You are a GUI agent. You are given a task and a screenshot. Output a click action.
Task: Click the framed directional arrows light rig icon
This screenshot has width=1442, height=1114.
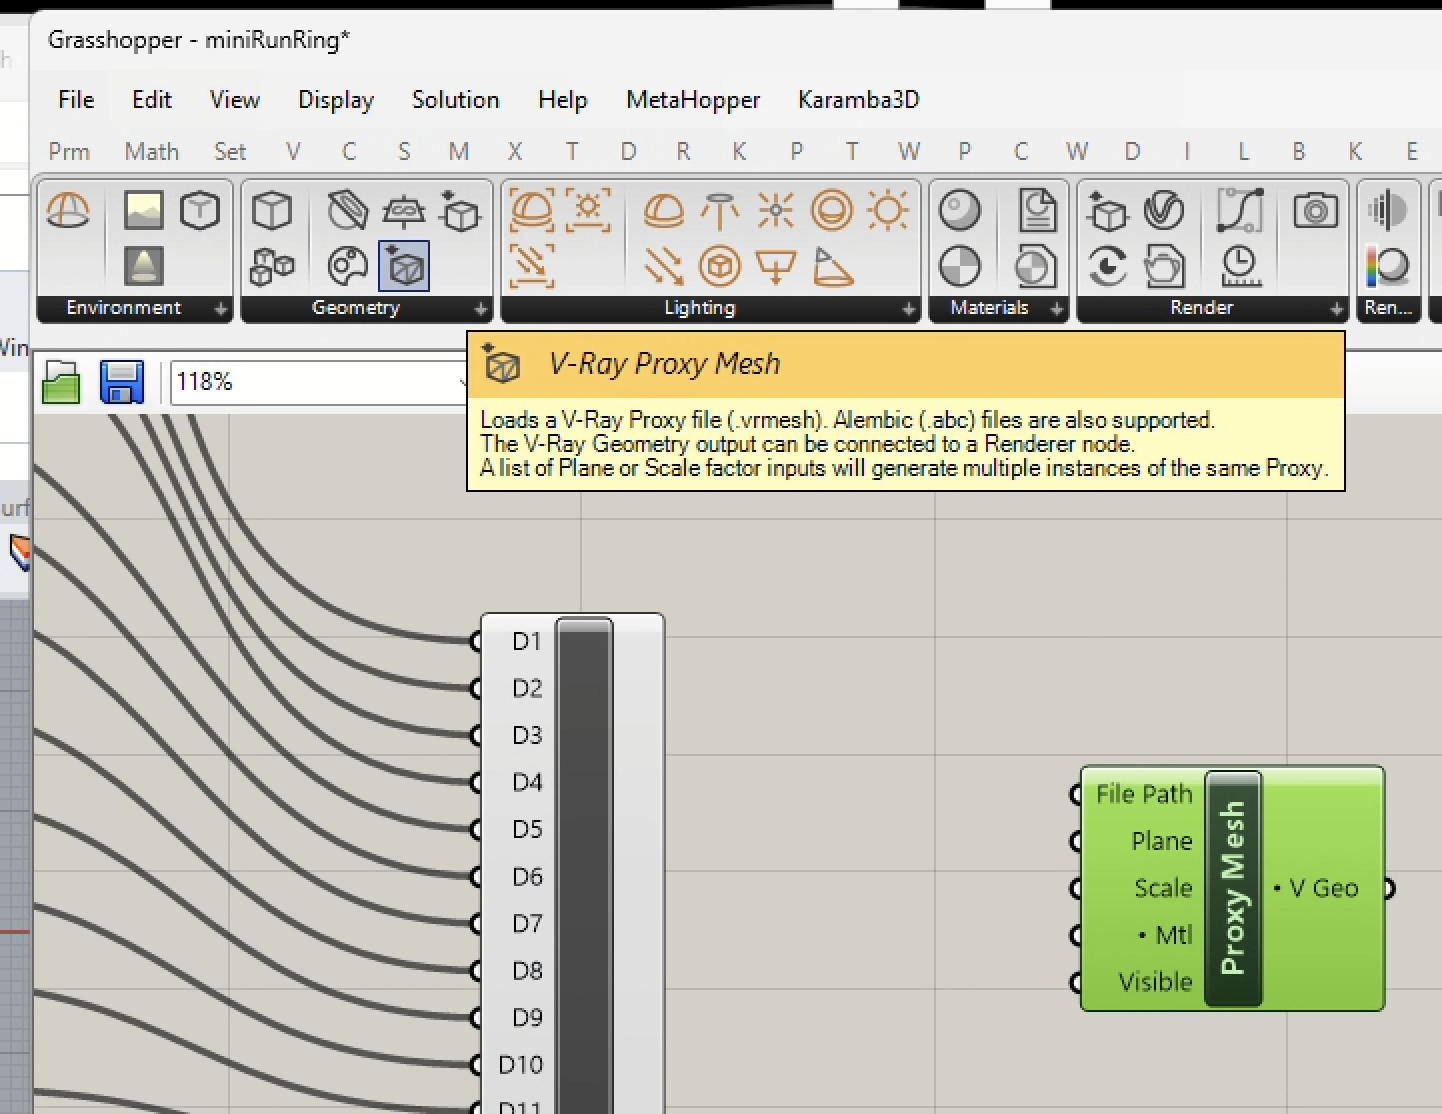point(532,266)
